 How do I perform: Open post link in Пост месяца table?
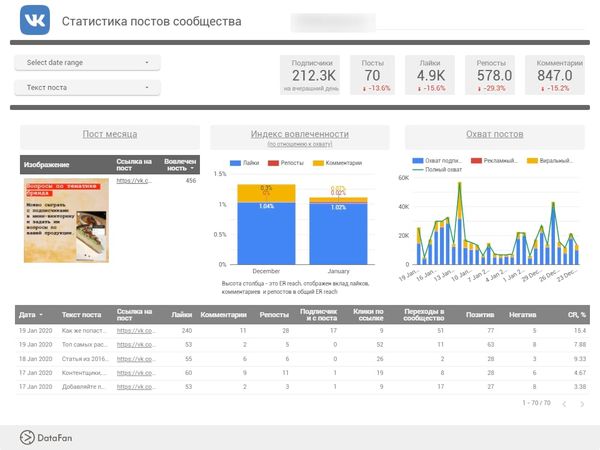(132, 181)
